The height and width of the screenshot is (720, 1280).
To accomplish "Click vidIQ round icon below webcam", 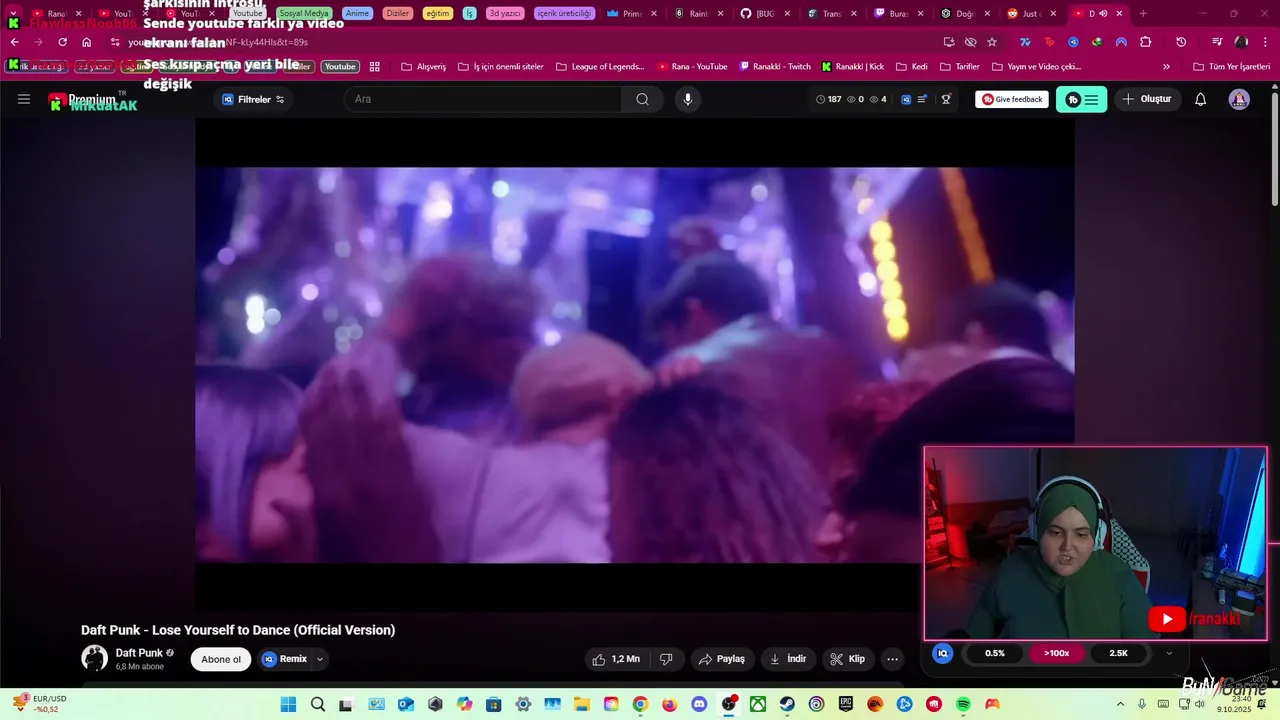I will (x=942, y=653).
